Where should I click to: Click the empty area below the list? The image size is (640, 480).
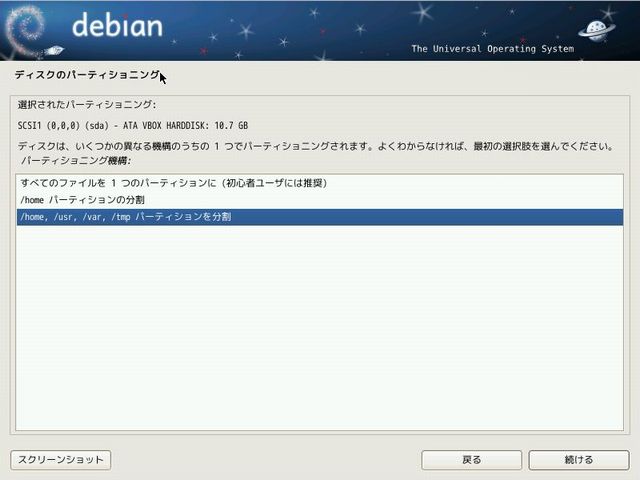(320, 330)
